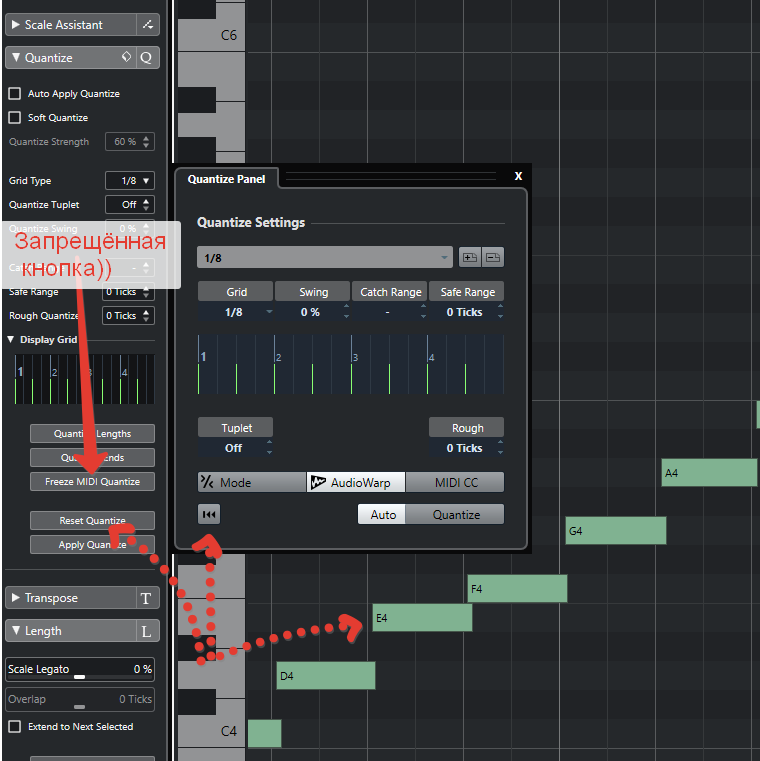Viewport: 760px width, 761px height.
Task: Click the Freeze MIDI Quantize button
Action: click(x=92, y=481)
